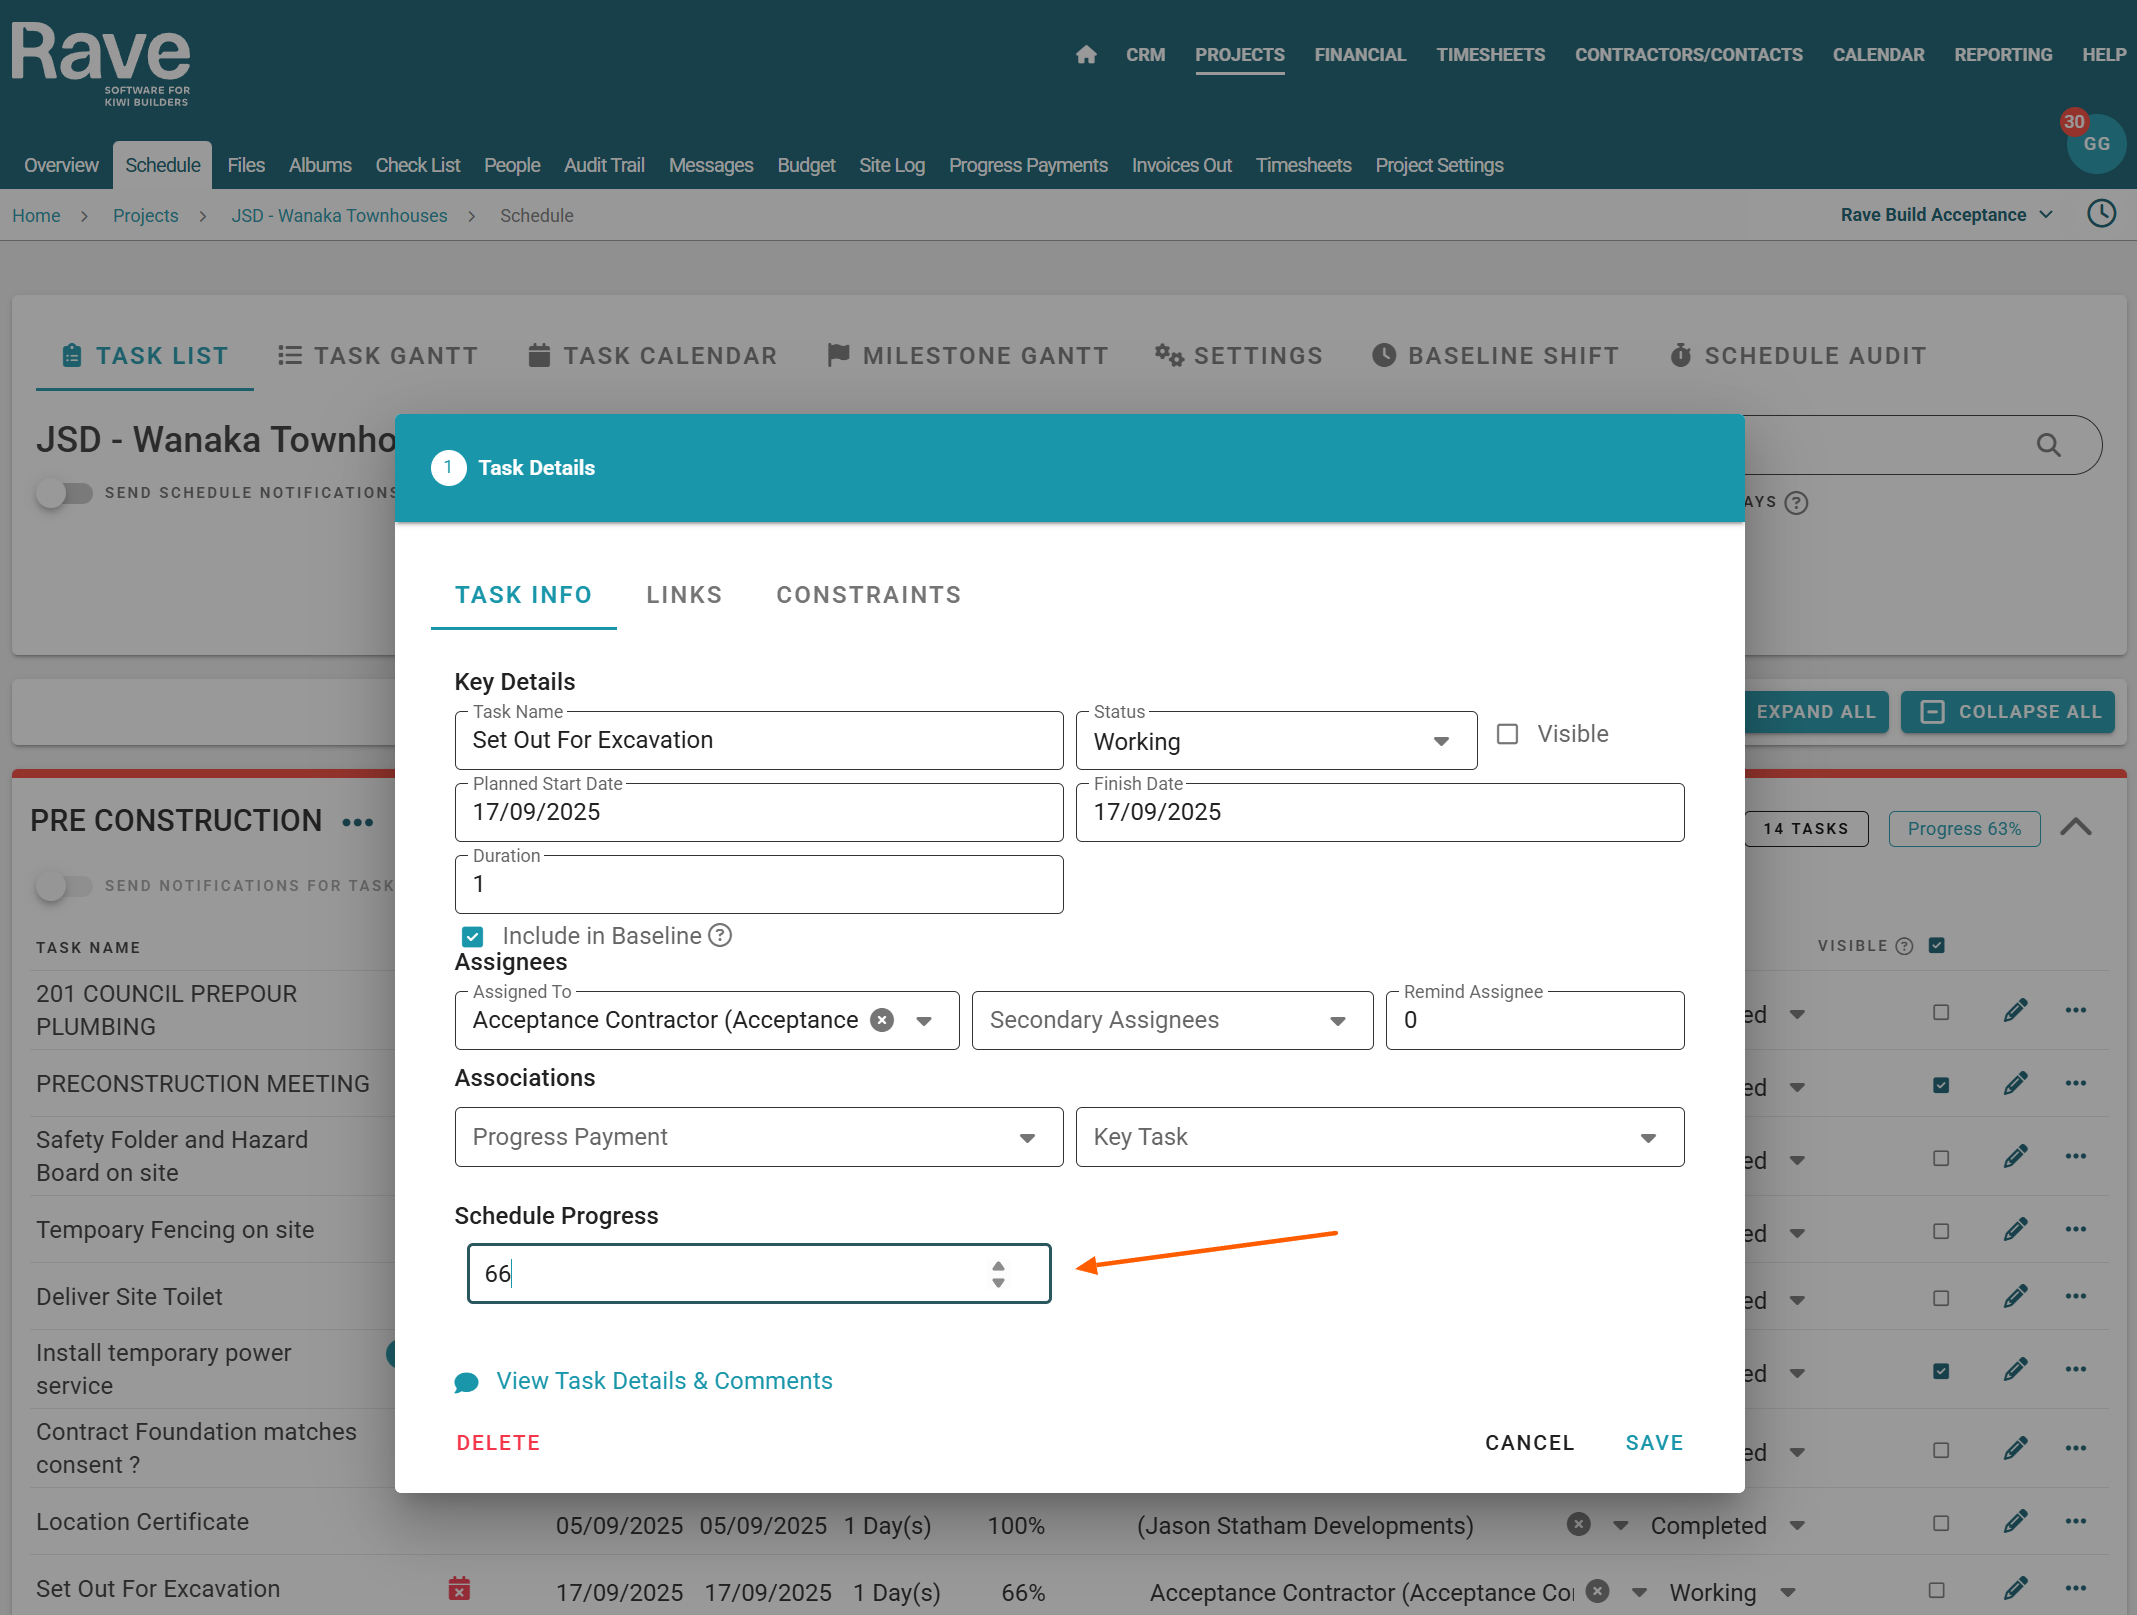Click the search magnifier icon
The image size is (2137, 1615).
click(x=2048, y=445)
